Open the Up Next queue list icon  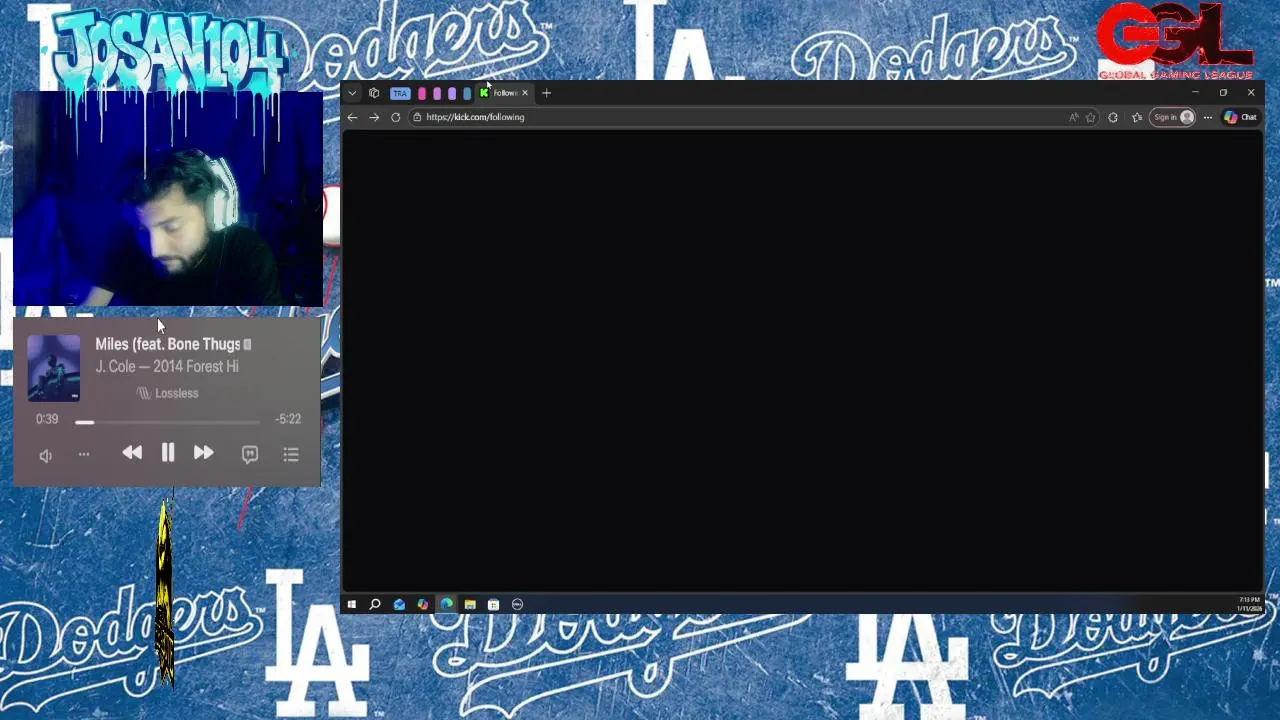291,454
